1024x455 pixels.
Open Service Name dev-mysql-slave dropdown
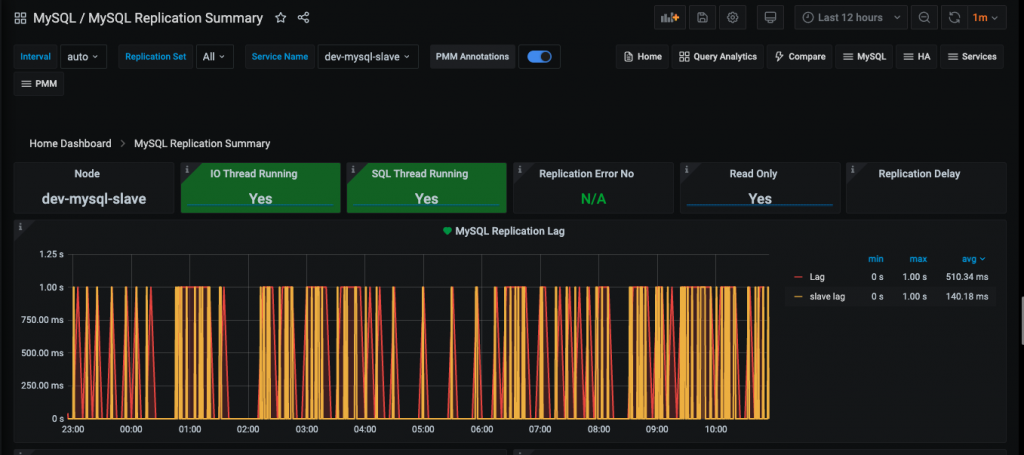tap(367, 57)
